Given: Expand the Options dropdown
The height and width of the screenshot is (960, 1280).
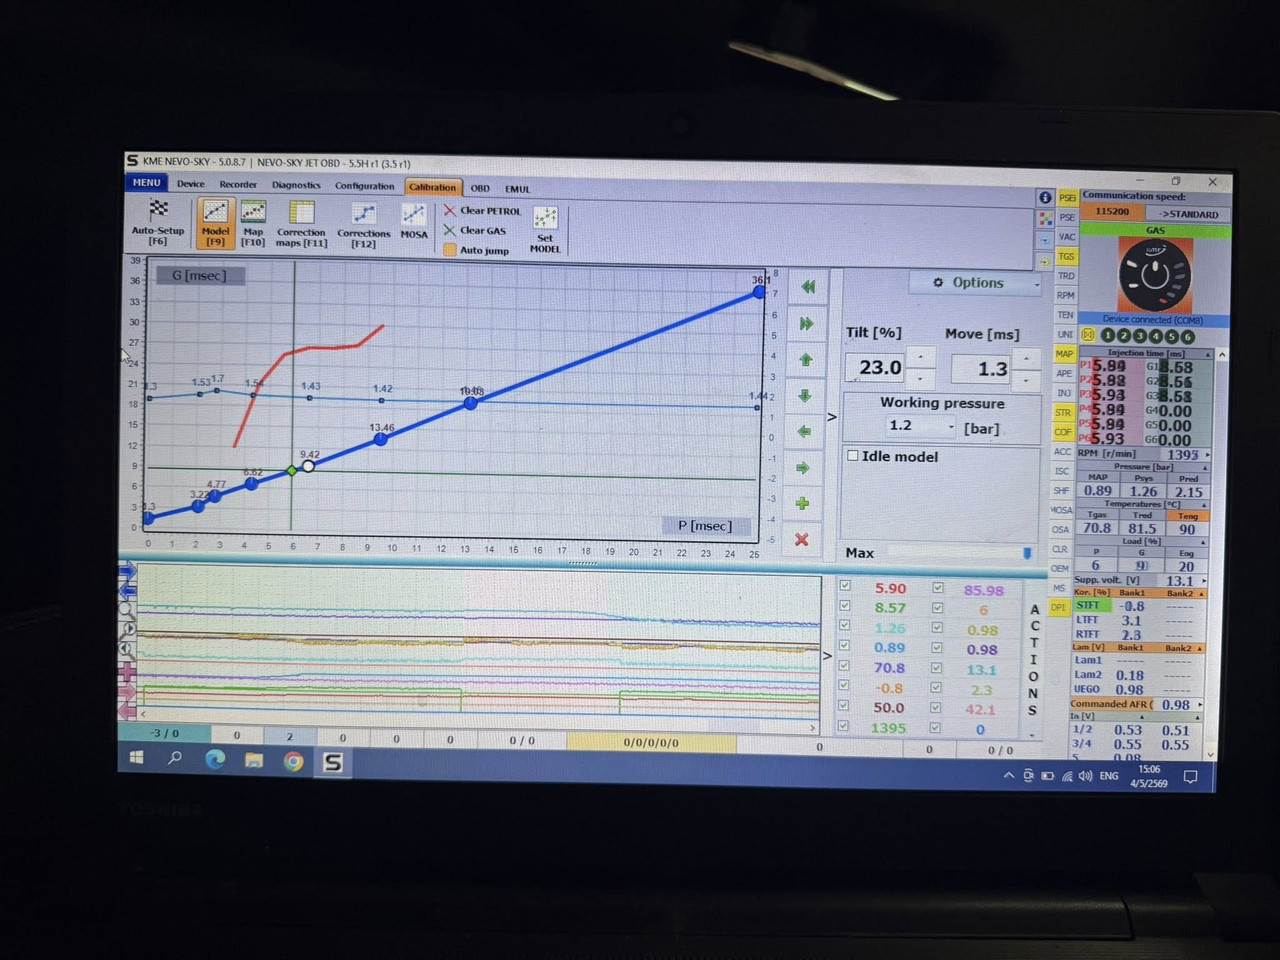Looking at the screenshot, I should point(975,283).
